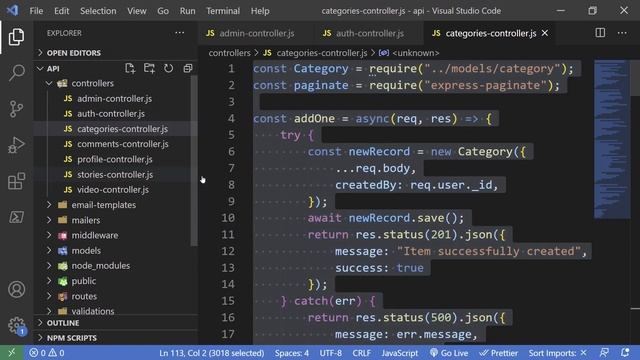The width and height of the screenshot is (640, 360).
Task: Click the controllers breadcrumb
Action: coord(229,53)
